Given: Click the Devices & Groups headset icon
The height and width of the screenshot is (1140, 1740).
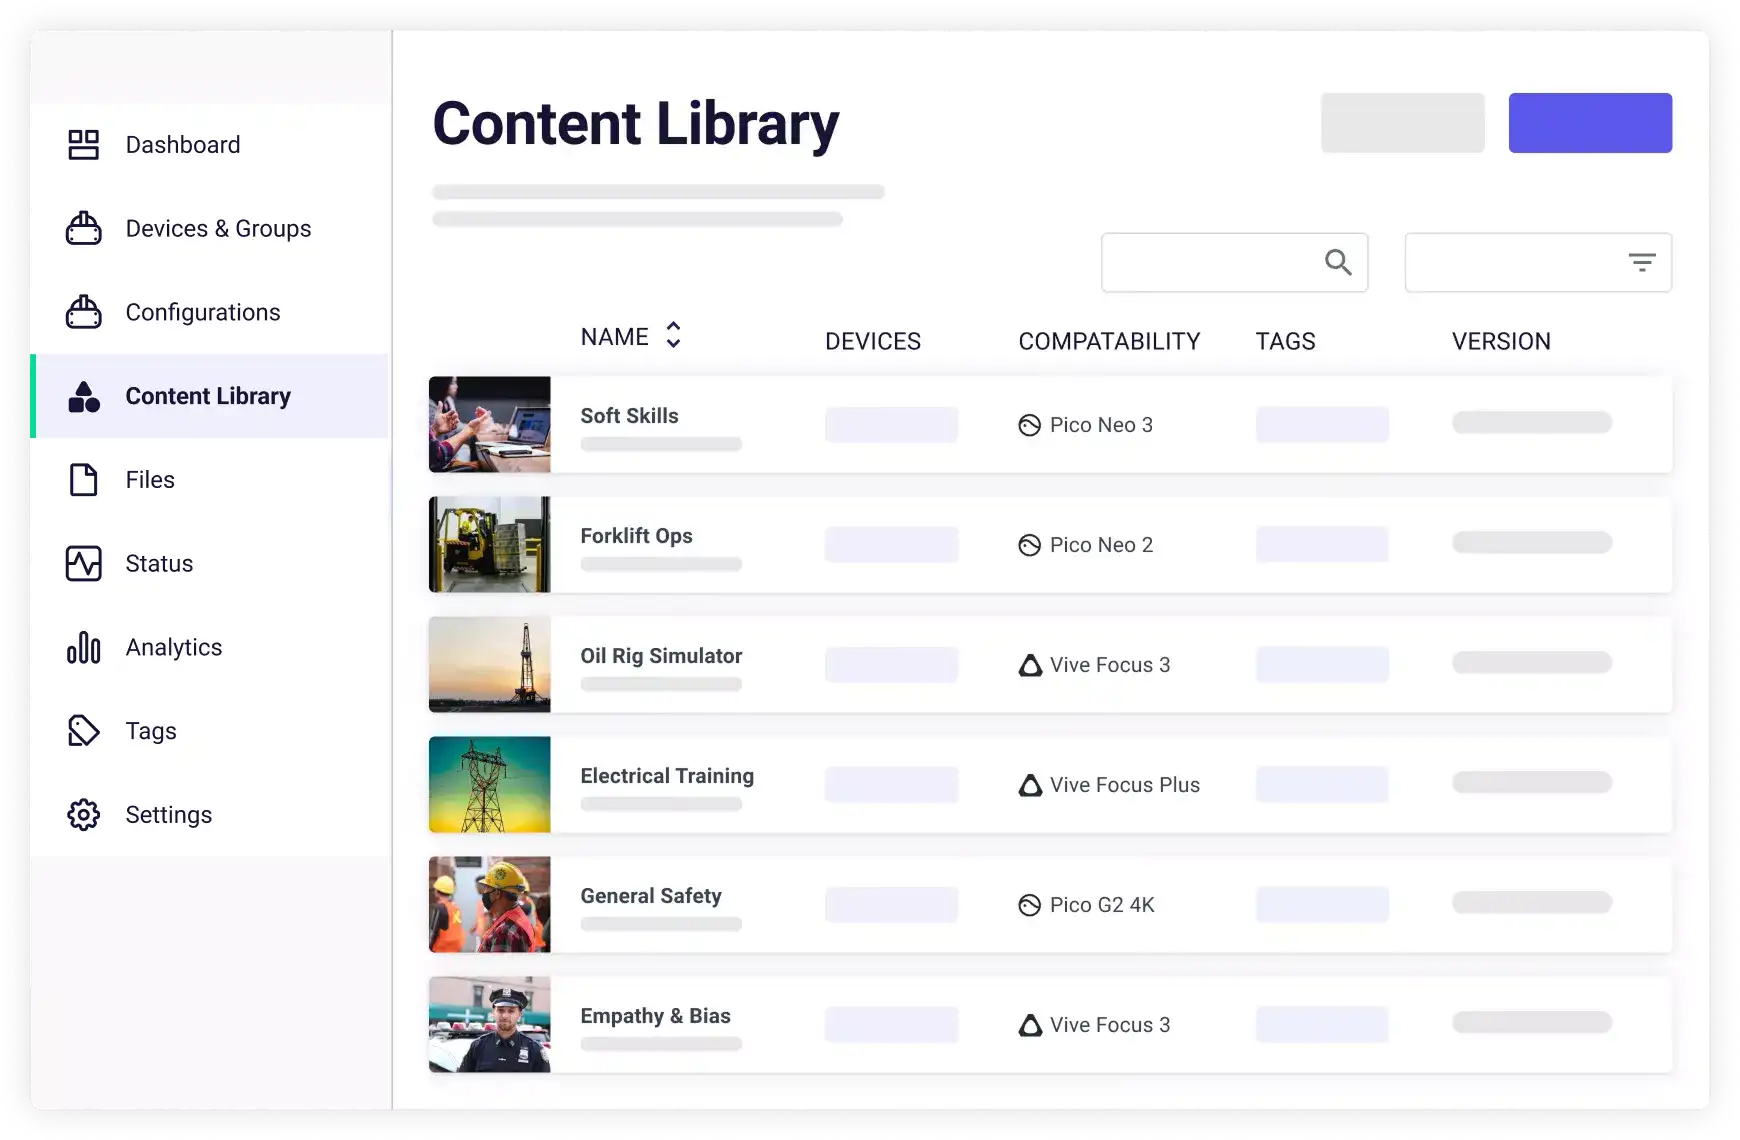Looking at the screenshot, I should pyautogui.click(x=84, y=228).
